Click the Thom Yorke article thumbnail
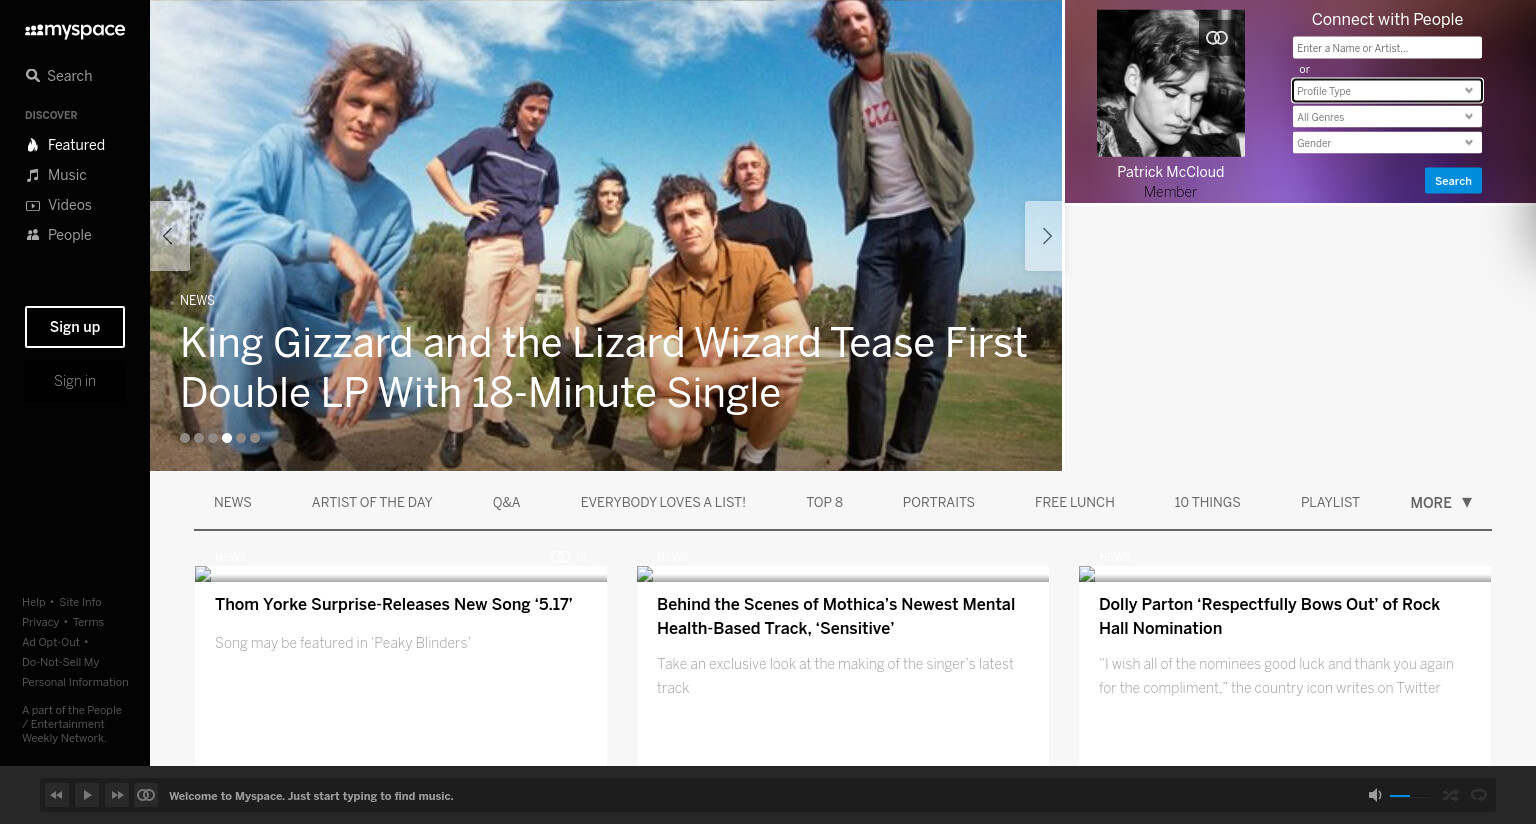The image size is (1536, 824). pyautogui.click(x=401, y=574)
